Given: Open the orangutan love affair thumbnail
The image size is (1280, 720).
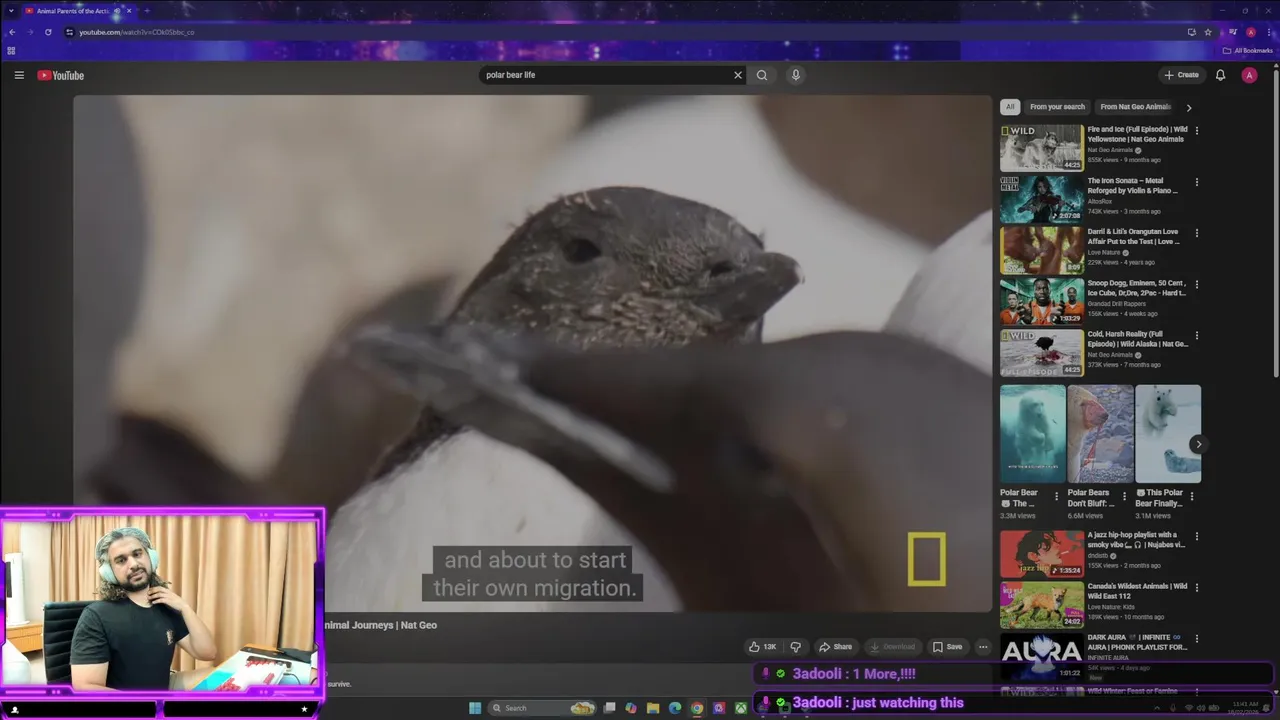Looking at the screenshot, I should [1041, 250].
